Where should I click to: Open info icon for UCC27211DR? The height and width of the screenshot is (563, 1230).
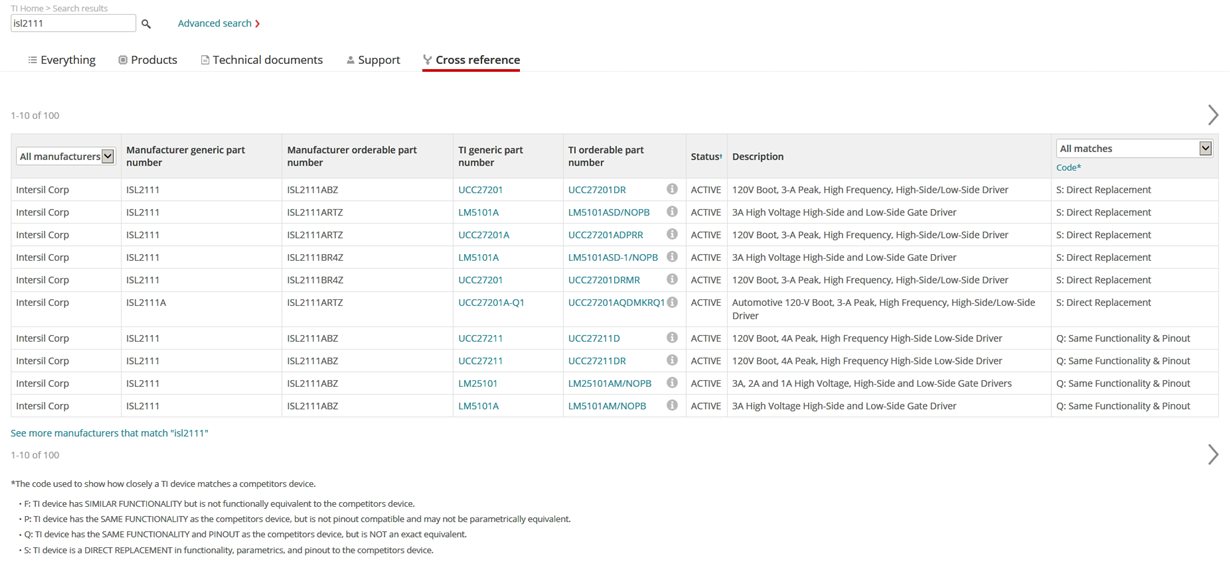tap(672, 361)
